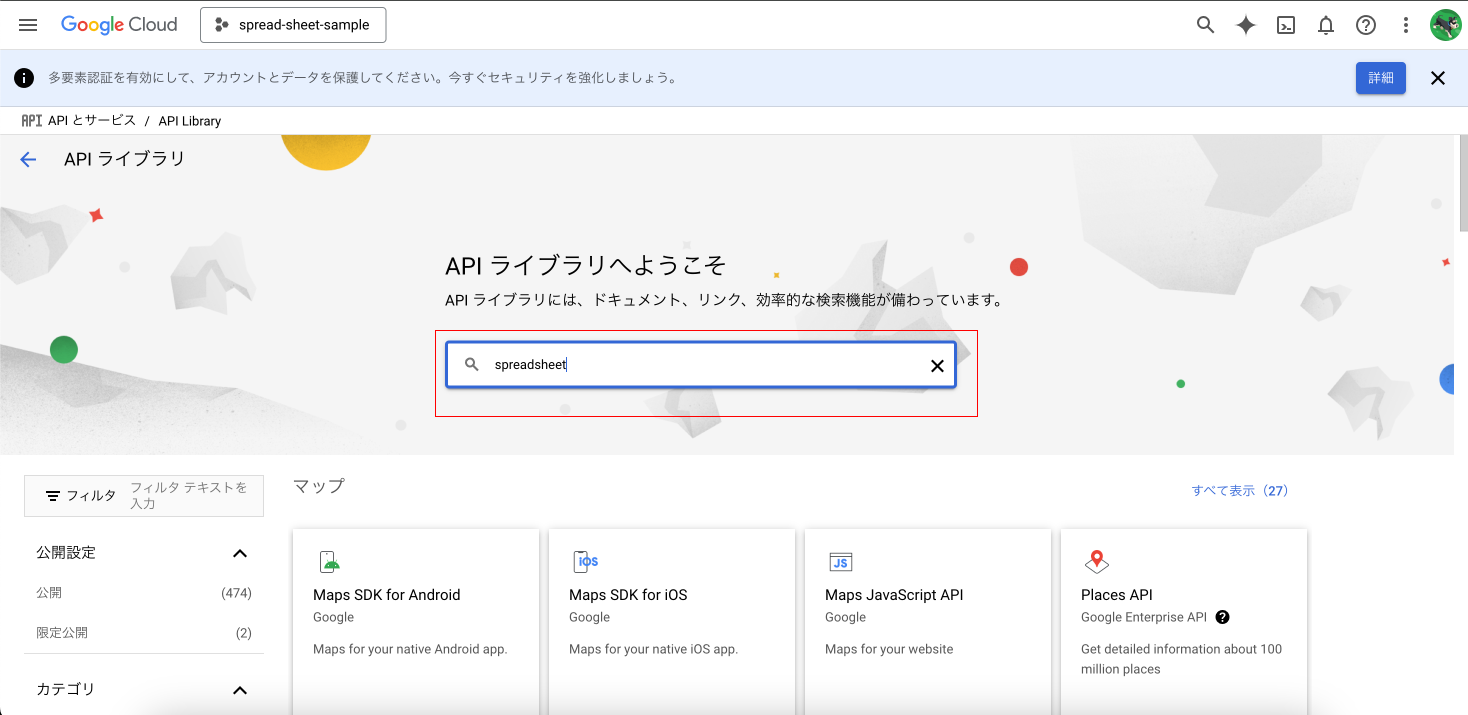Screen dimensions: 1468x715
Task: Open the three-dot settings menu in header
Action: [x=1406, y=26]
